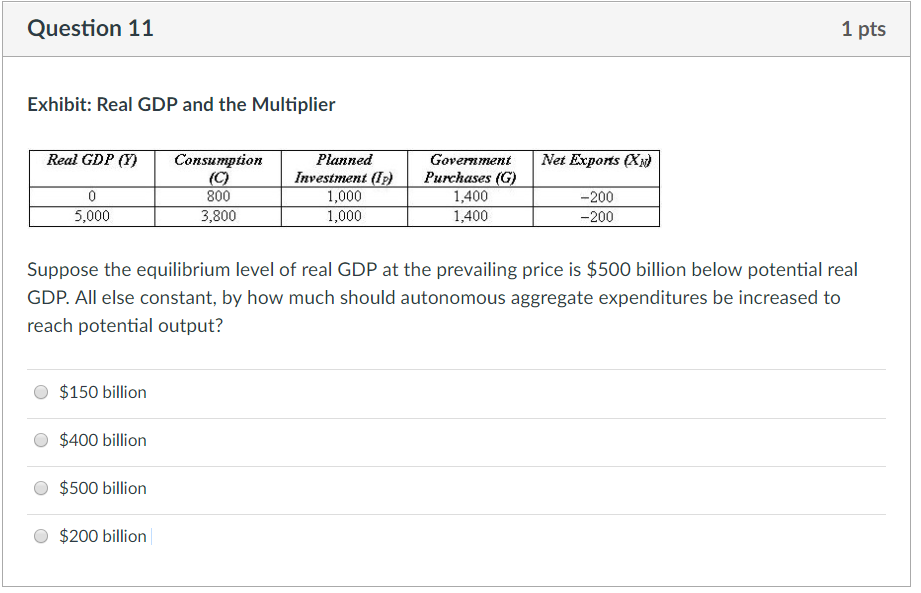The width and height of the screenshot is (921, 593).
Task: Click the Real GDP (Y) column header
Action: coord(91,160)
